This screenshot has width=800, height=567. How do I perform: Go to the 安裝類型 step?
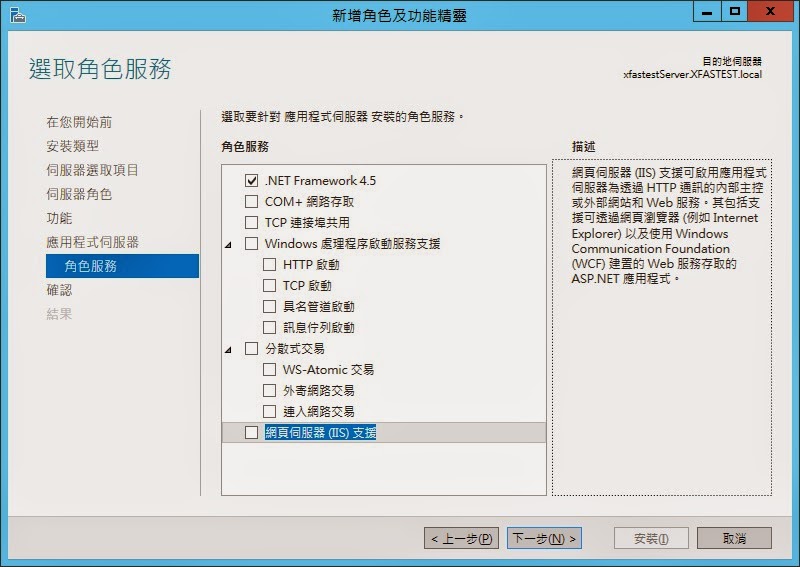(x=72, y=146)
